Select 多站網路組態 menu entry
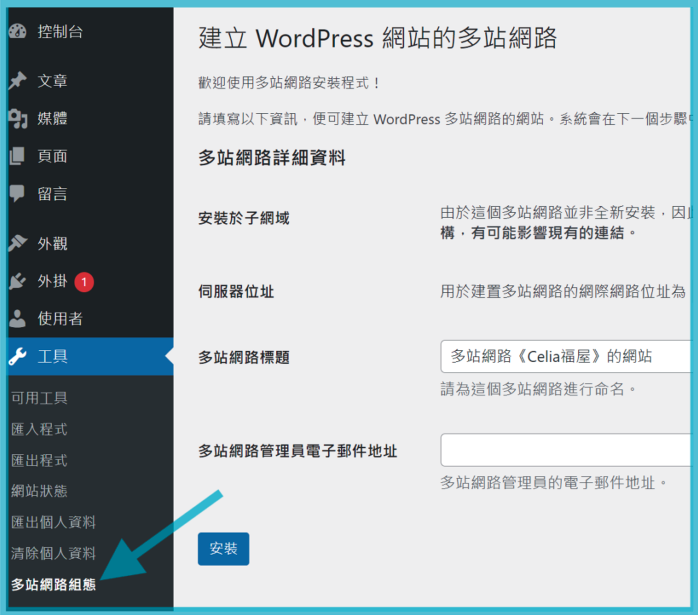 pos(53,584)
